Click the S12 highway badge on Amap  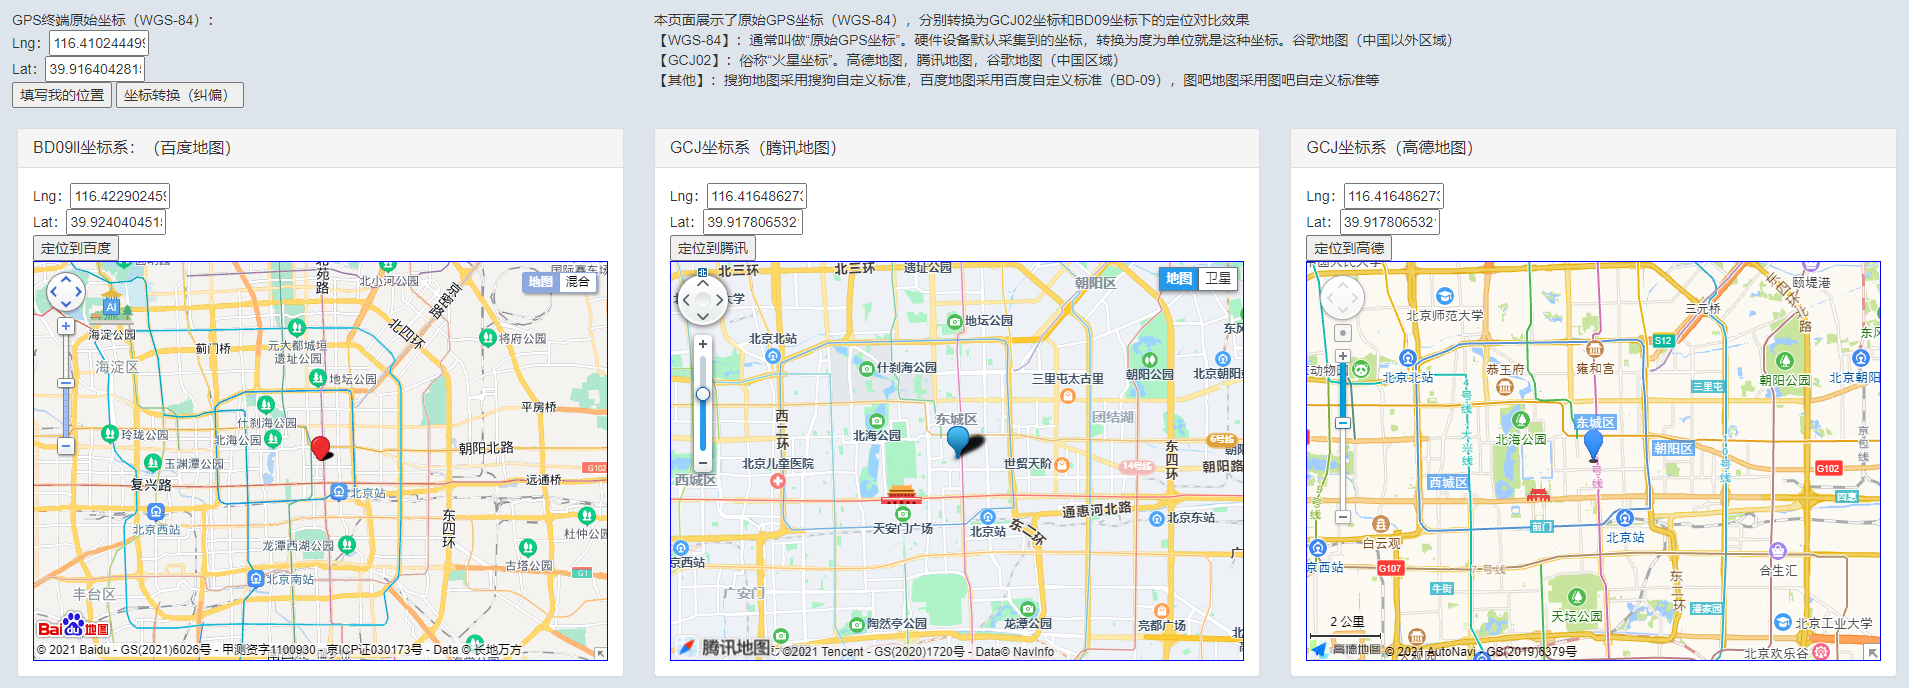coord(1663,341)
